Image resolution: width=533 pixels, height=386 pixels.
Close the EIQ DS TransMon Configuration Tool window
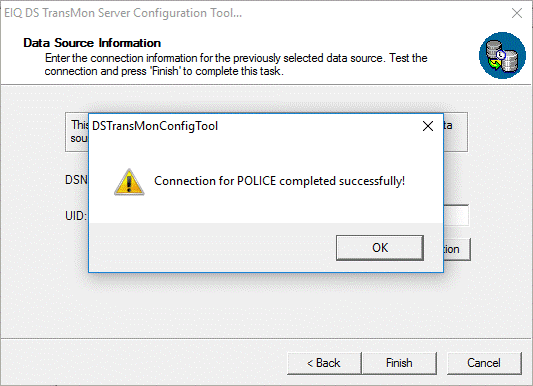tap(517, 13)
